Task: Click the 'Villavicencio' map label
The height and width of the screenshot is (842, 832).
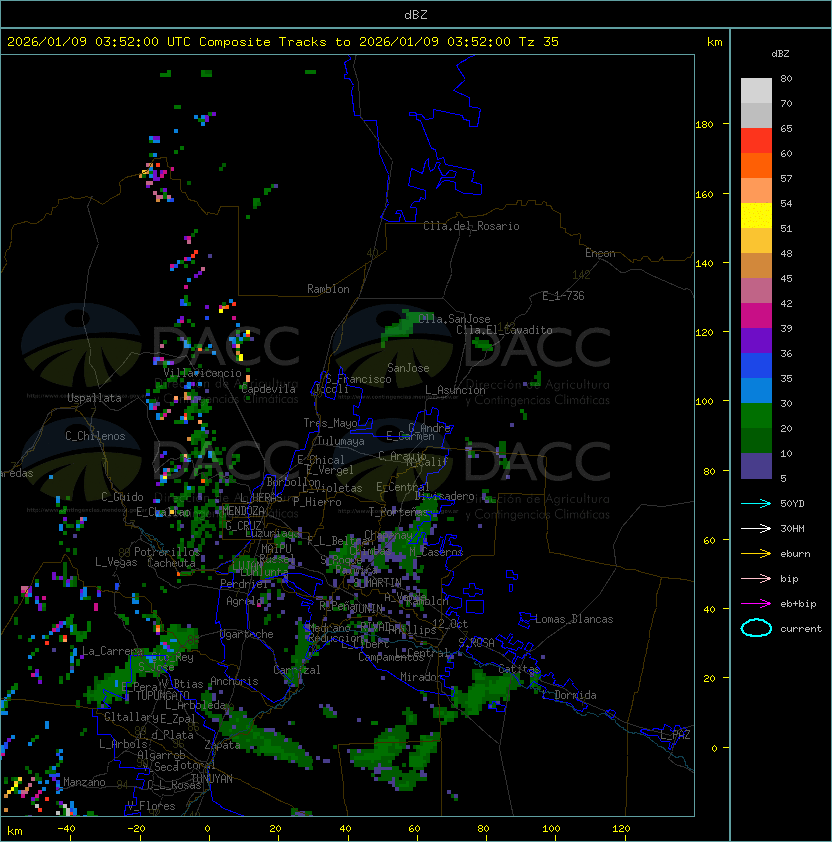Action: coord(202,373)
